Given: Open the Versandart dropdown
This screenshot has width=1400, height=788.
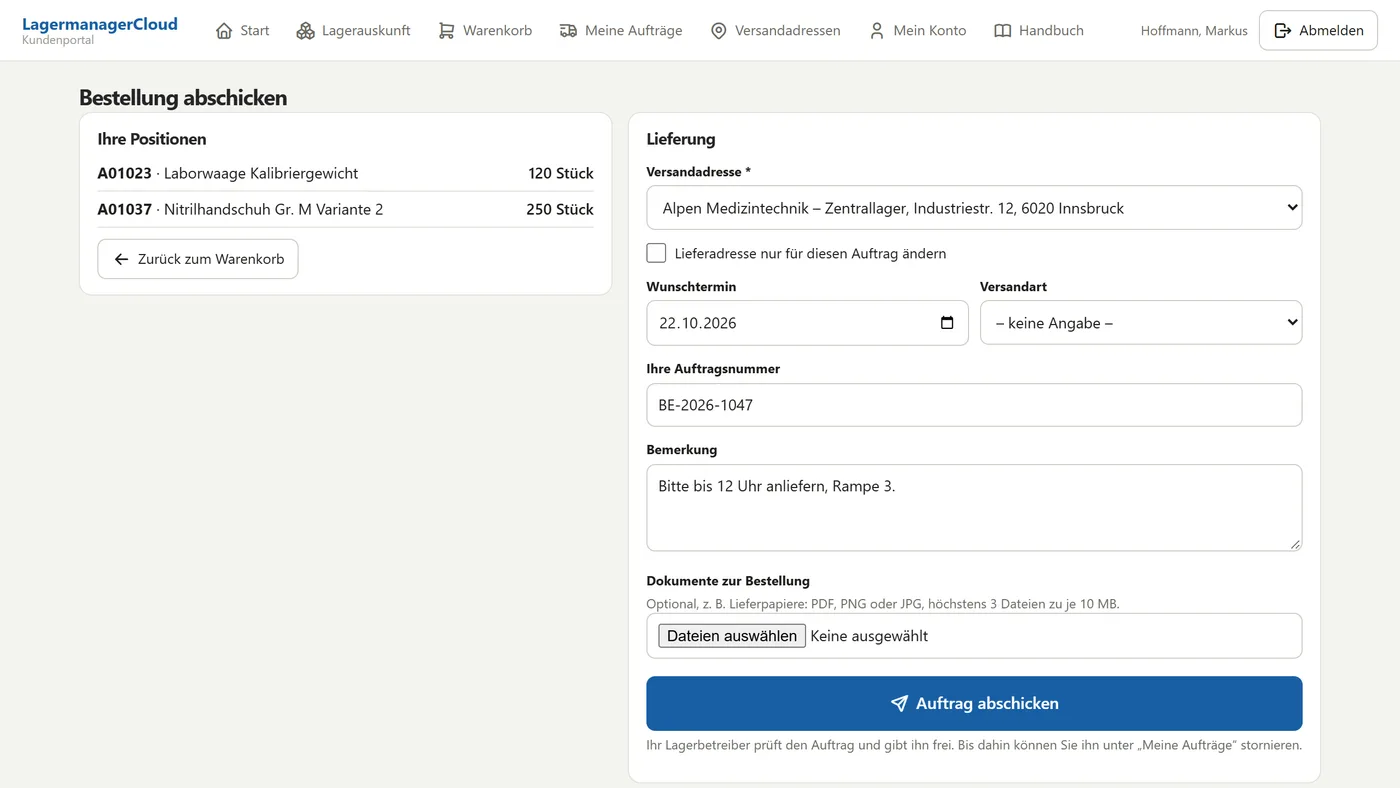Looking at the screenshot, I should 1141,323.
